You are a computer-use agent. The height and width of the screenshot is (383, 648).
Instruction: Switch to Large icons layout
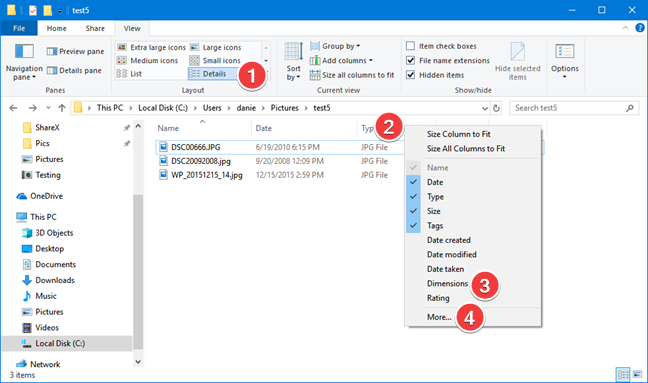coord(215,48)
